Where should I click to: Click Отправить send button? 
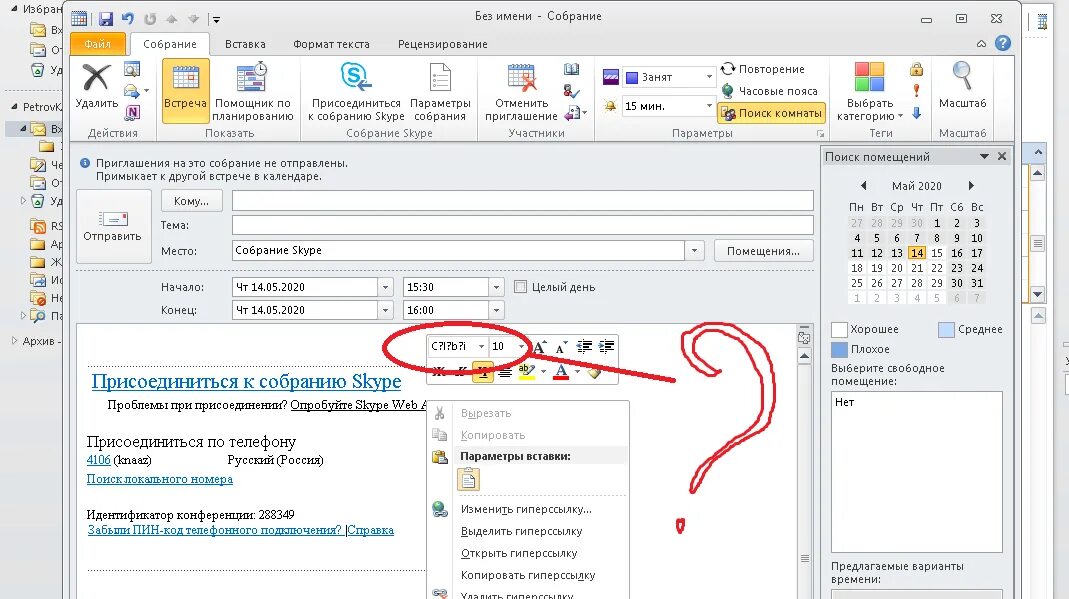click(x=114, y=226)
